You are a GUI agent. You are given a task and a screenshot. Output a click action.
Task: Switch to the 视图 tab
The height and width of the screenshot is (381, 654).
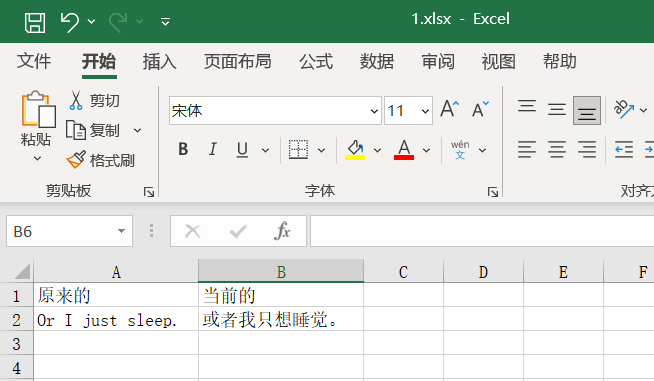point(499,62)
